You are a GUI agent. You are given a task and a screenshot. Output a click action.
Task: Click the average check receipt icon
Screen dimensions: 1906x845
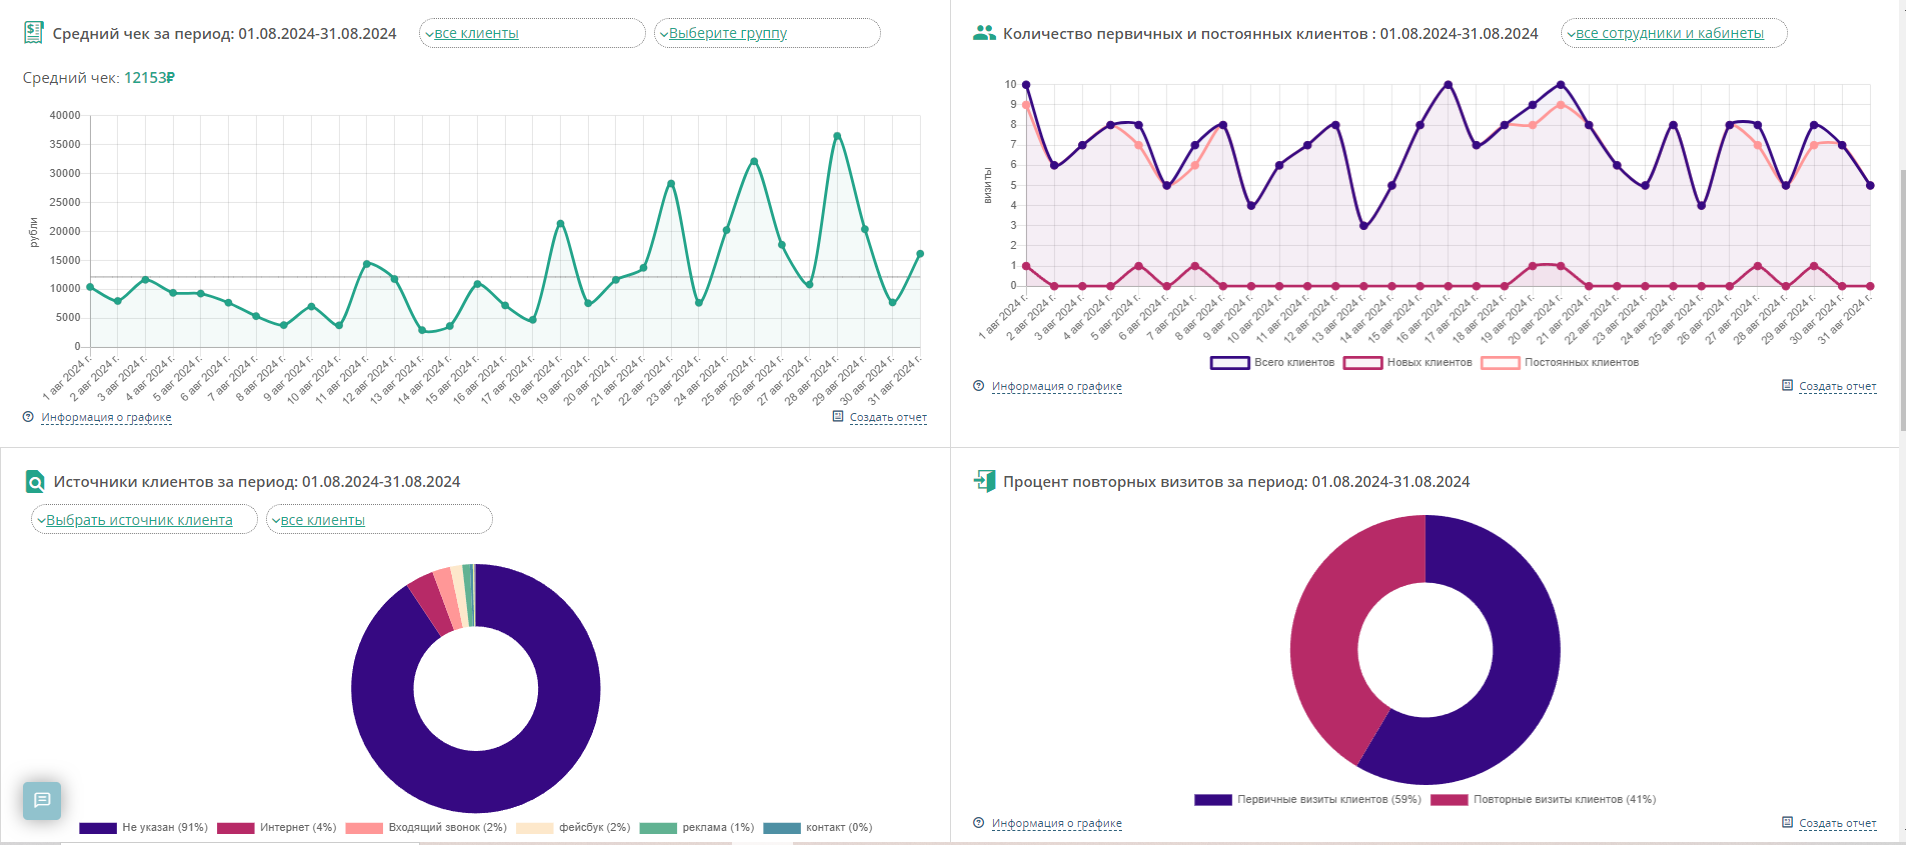[33, 33]
